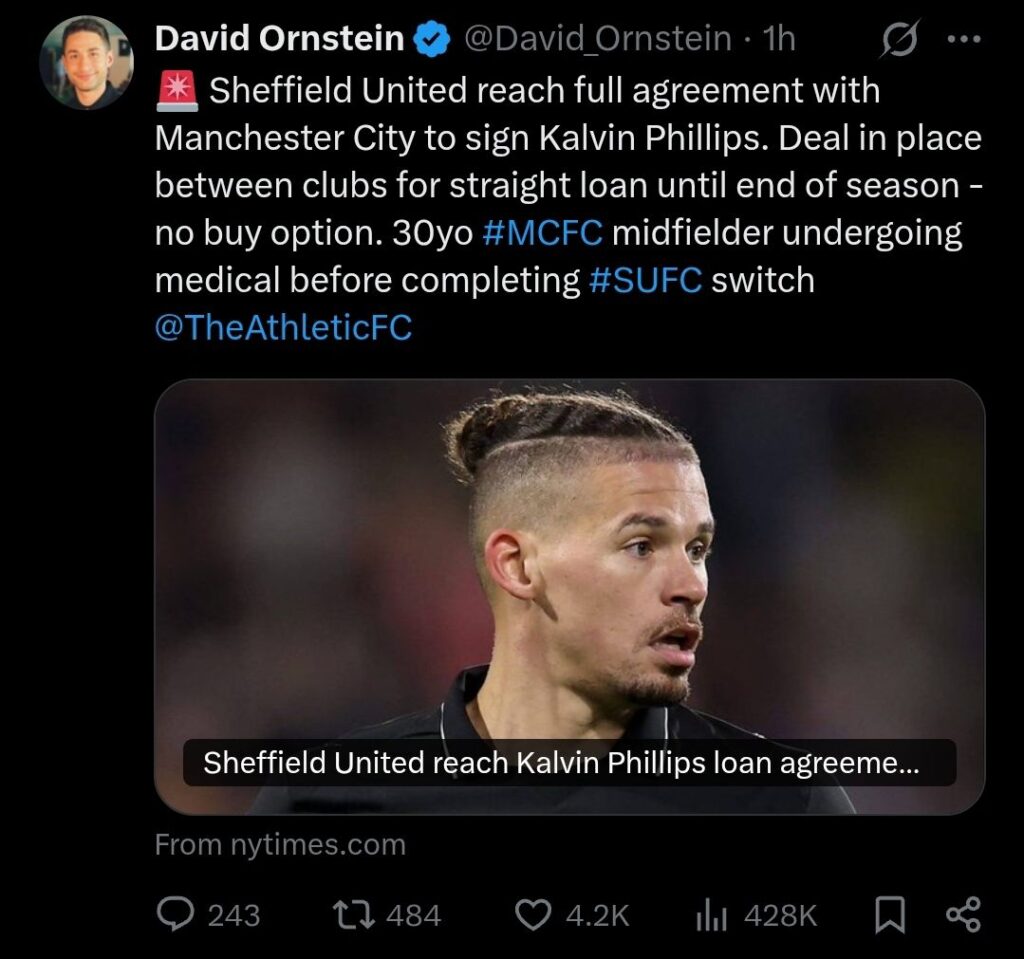
Task: Open the #MCFC hashtag
Action: coord(541,233)
